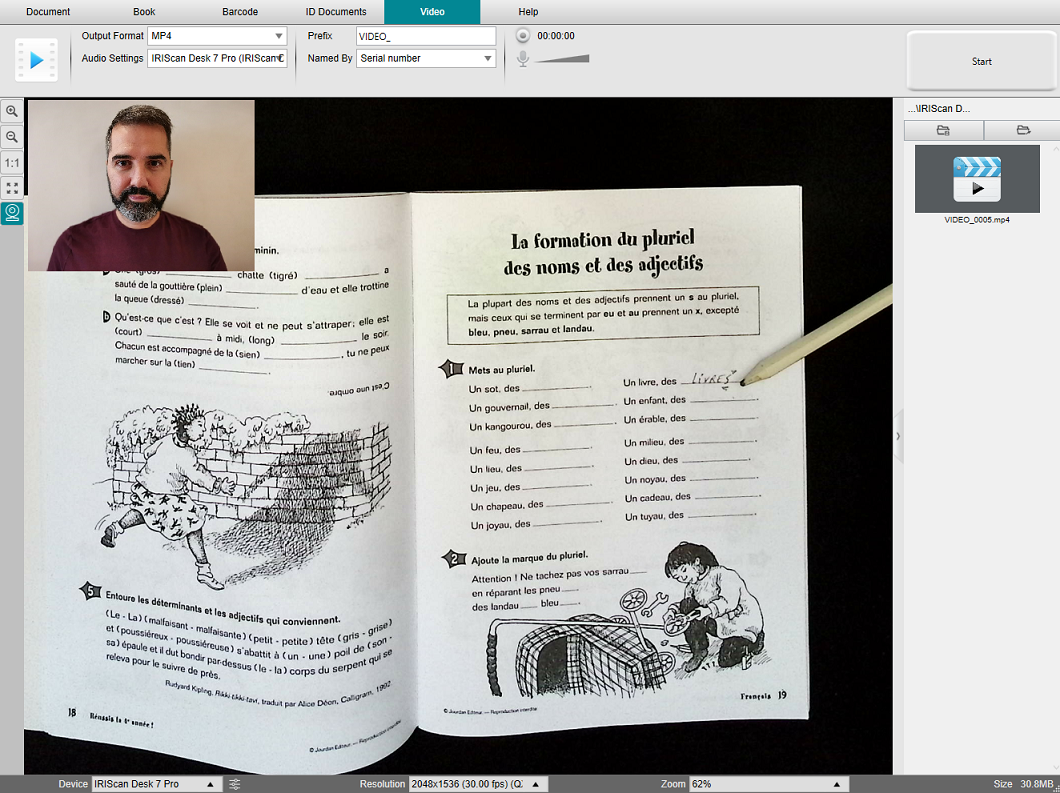Click the zoom in magnifier icon

click(x=12, y=112)
